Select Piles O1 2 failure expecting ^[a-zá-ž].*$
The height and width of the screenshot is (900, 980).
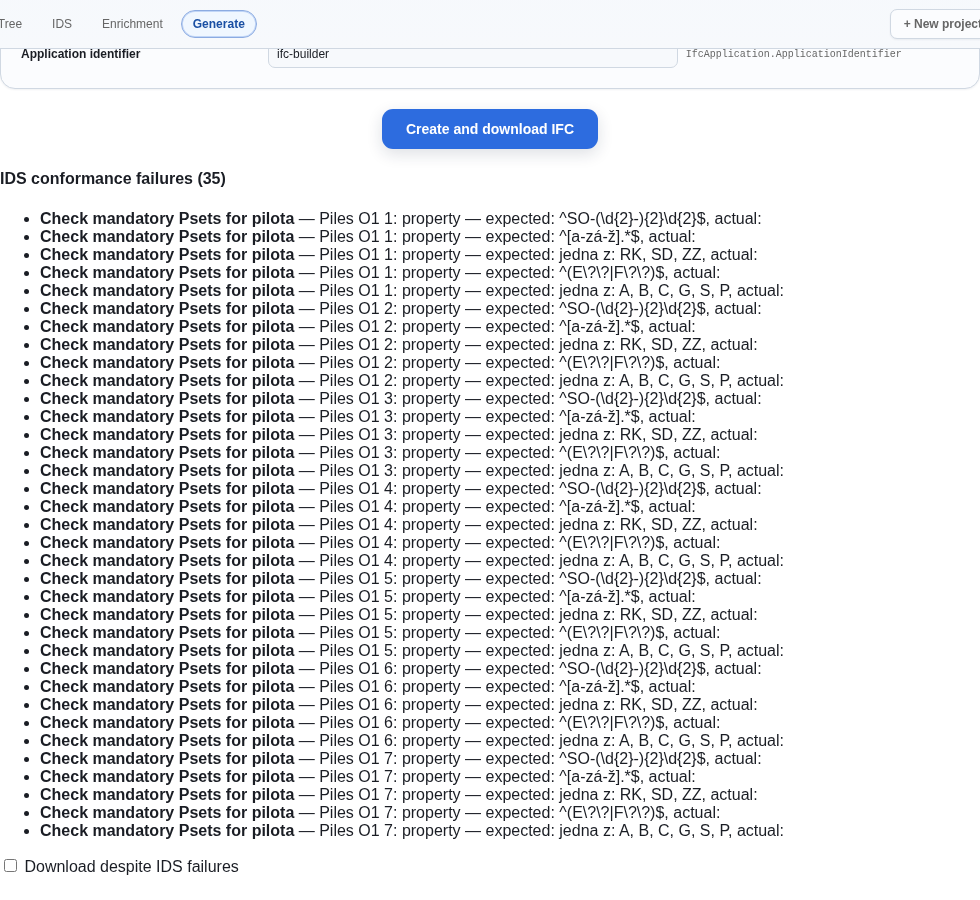tap(368, 327)
